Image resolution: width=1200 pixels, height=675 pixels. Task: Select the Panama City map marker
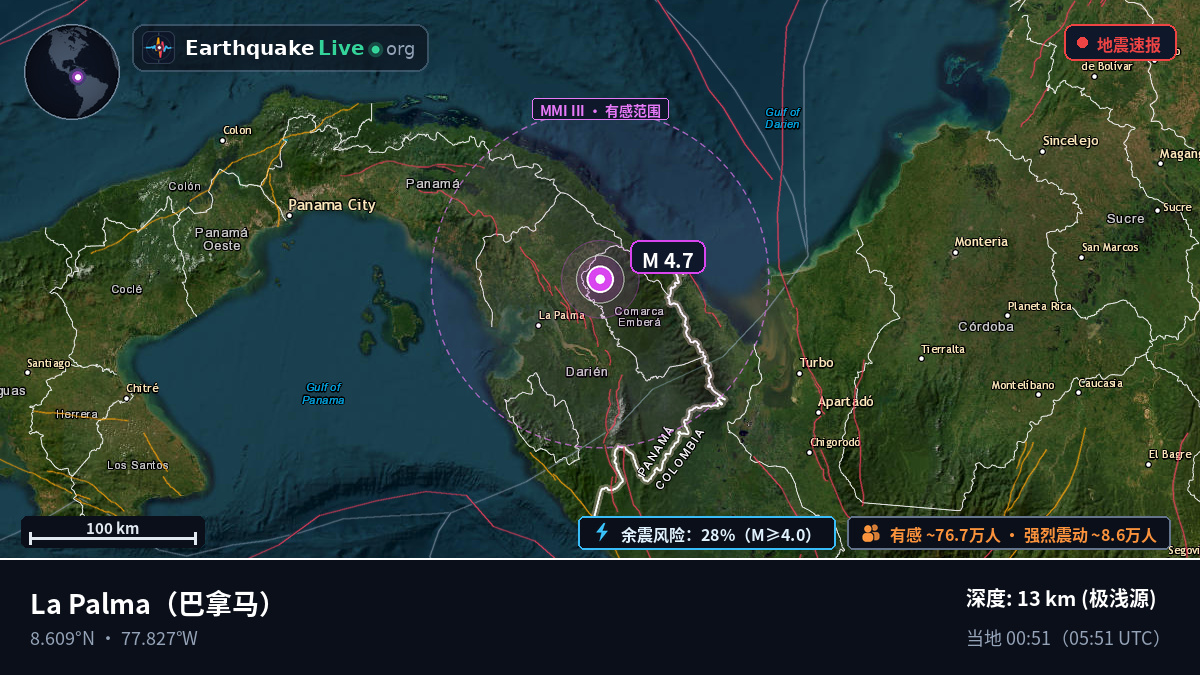click(x=290, y=215)
